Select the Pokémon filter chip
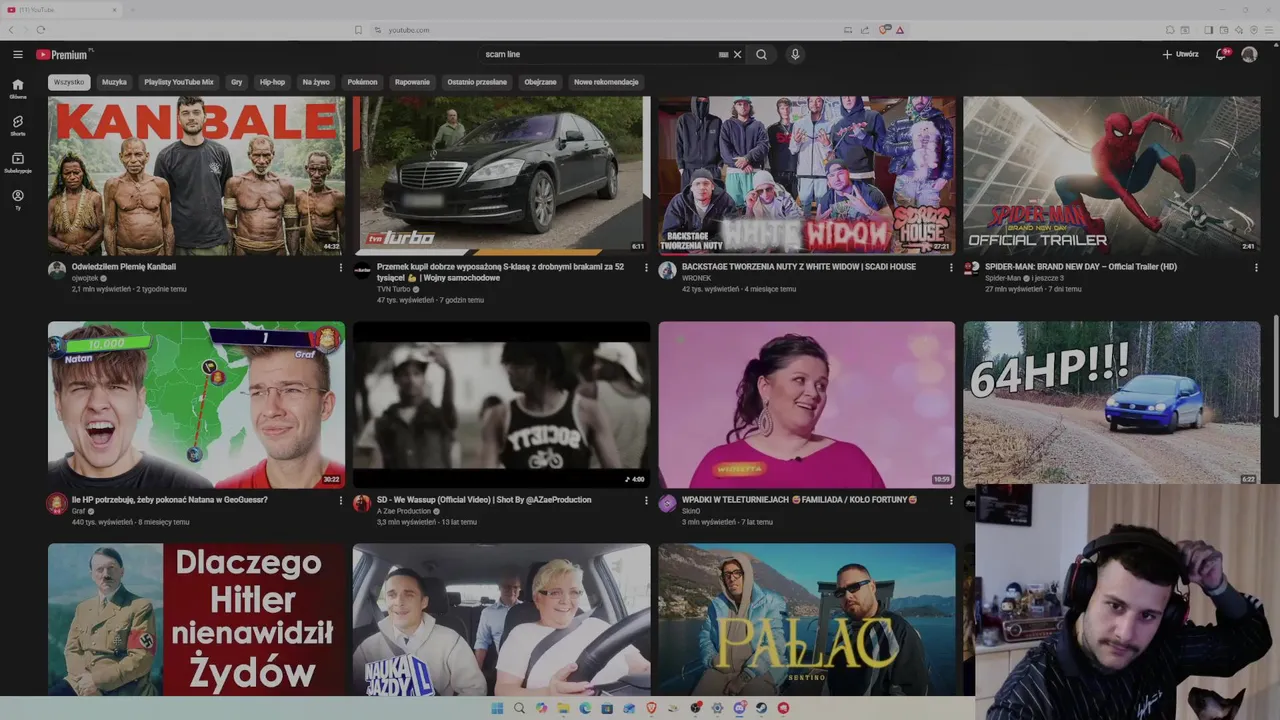 (x=362, y=82)
